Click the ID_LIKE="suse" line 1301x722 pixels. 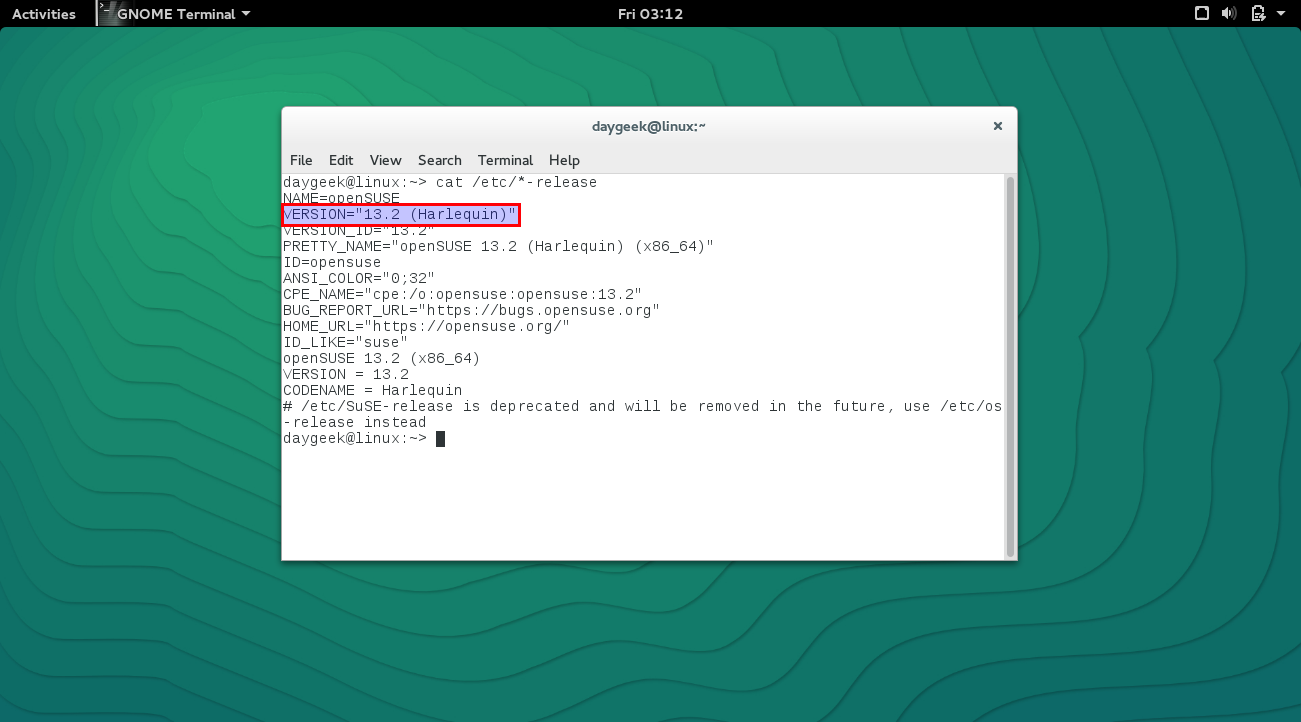[345, 342]
